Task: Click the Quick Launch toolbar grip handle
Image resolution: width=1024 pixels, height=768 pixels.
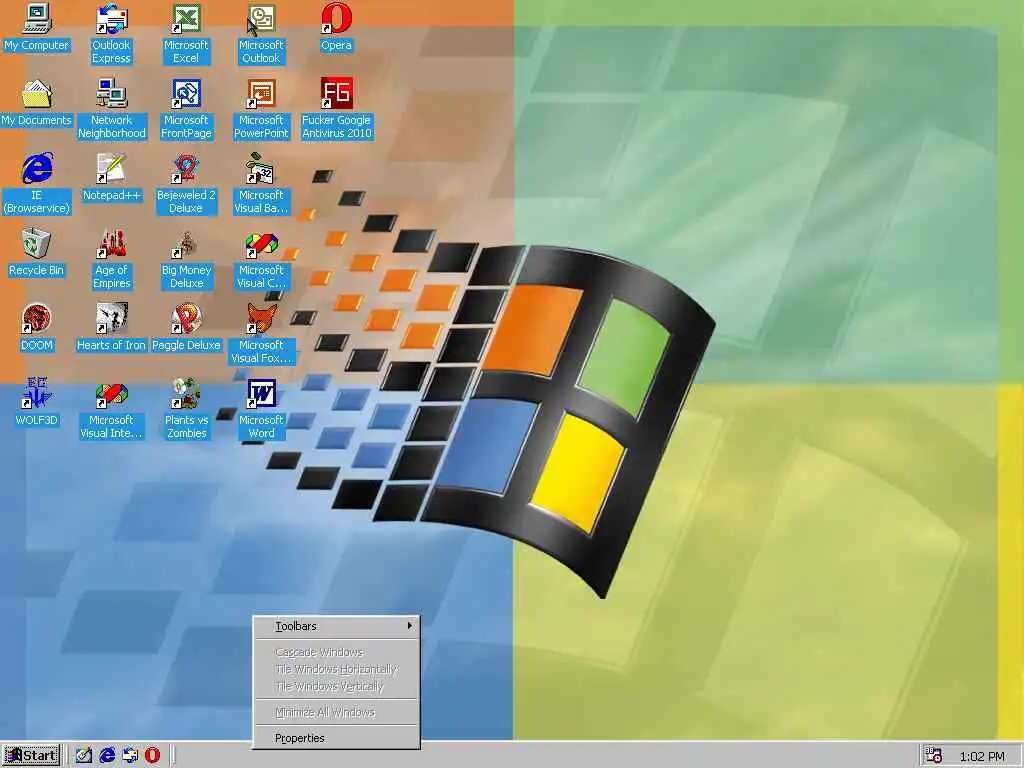Action: click(68, 755)
